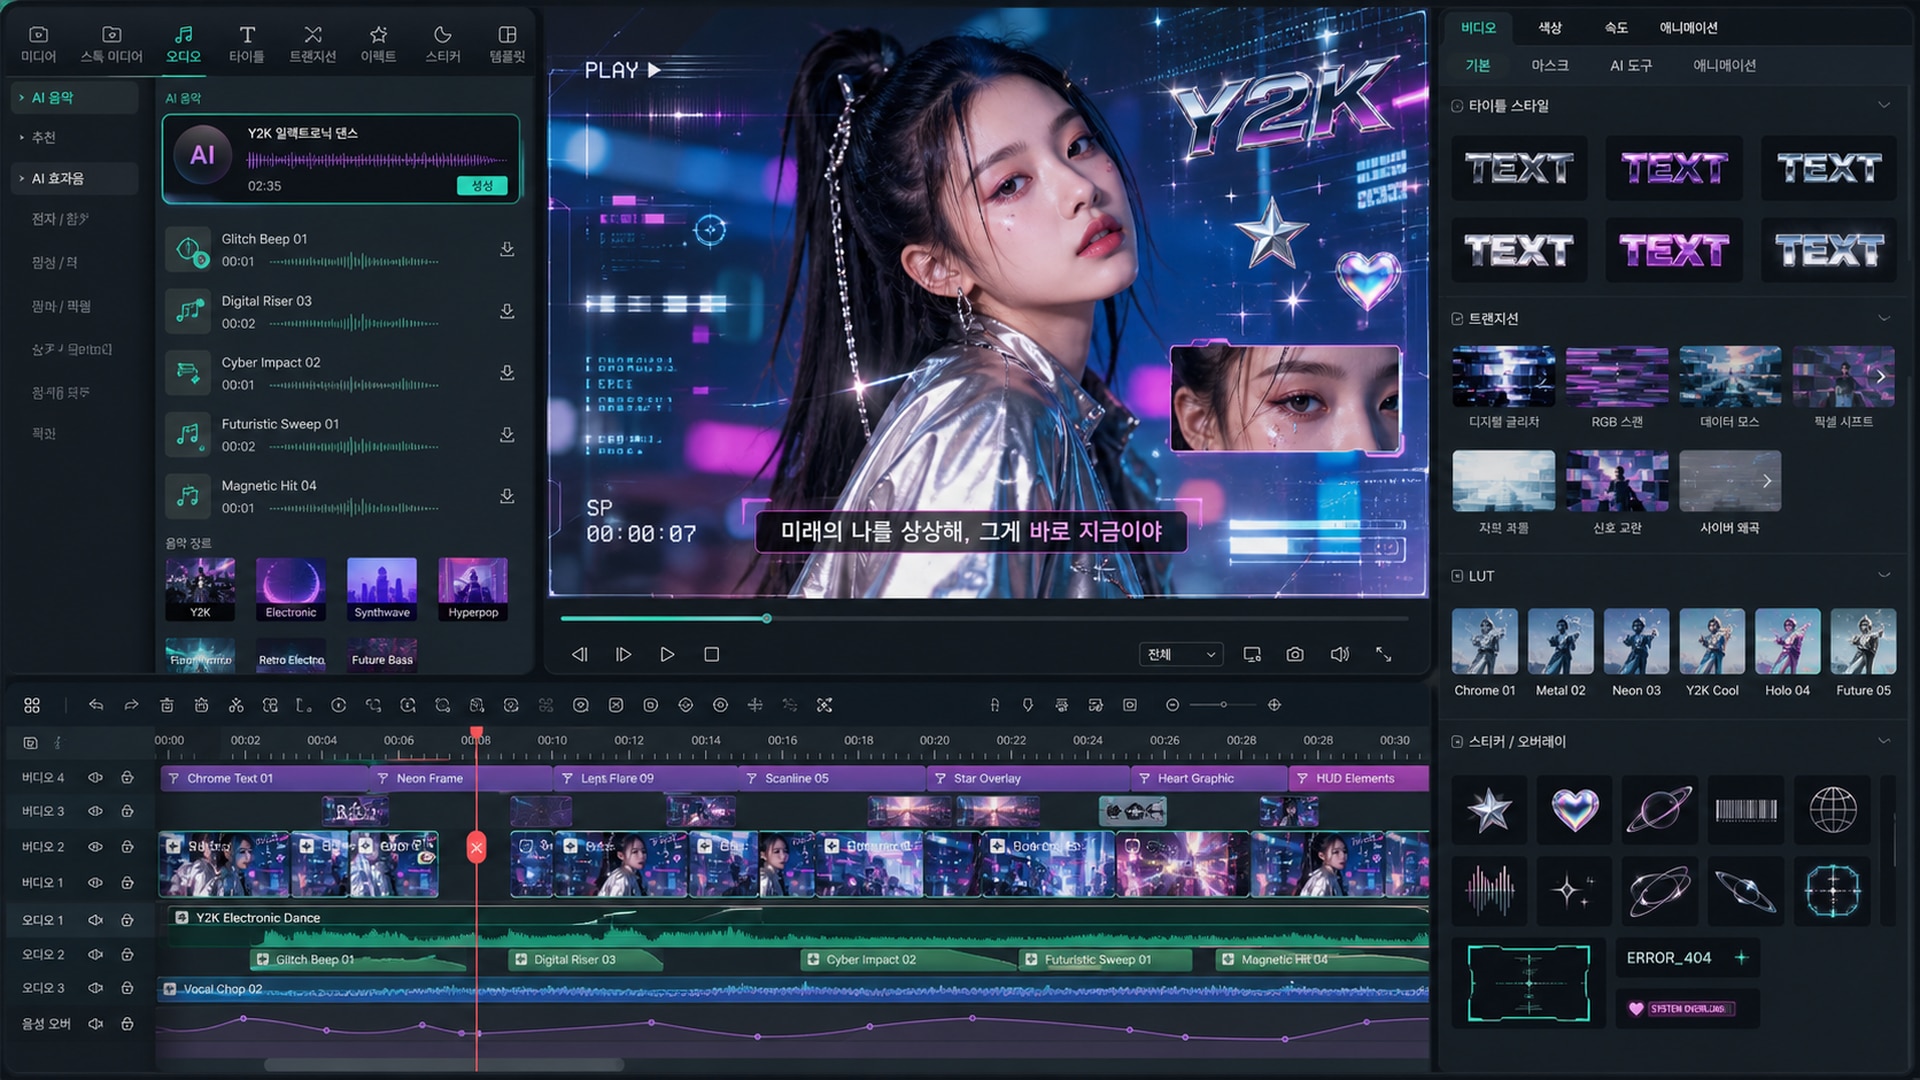Click the timeline zoom slider
1920x1080 pixels.
[1223, 705]
